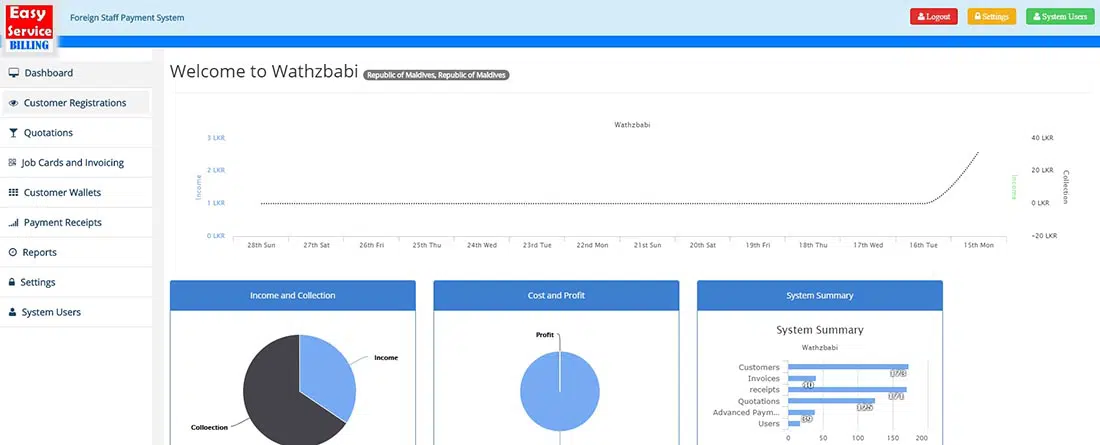The height and width of the screenshot is (445, 1100).
Task: Open the Quotations menu item
Action: click(x=48, y=133)
